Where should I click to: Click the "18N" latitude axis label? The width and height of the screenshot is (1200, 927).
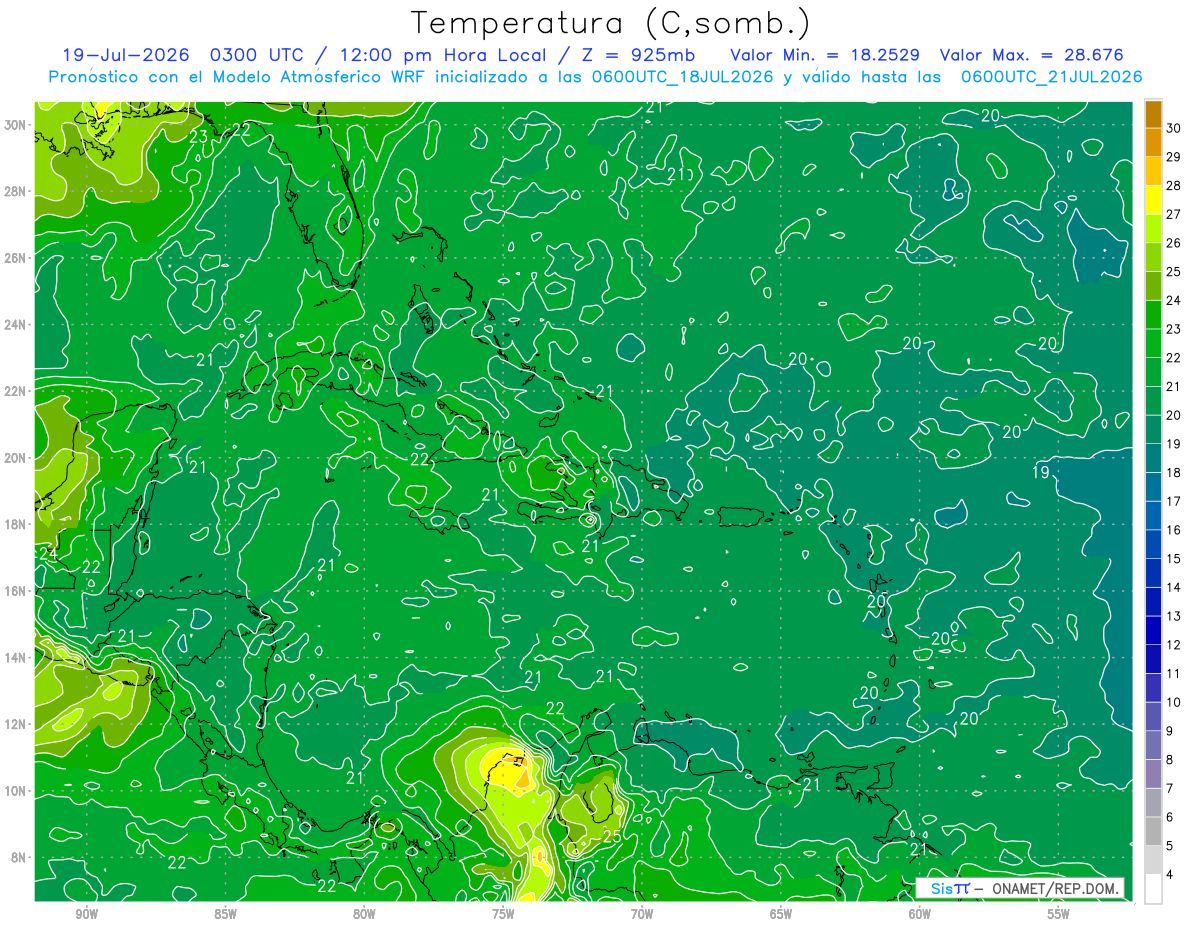click(14, 524)
